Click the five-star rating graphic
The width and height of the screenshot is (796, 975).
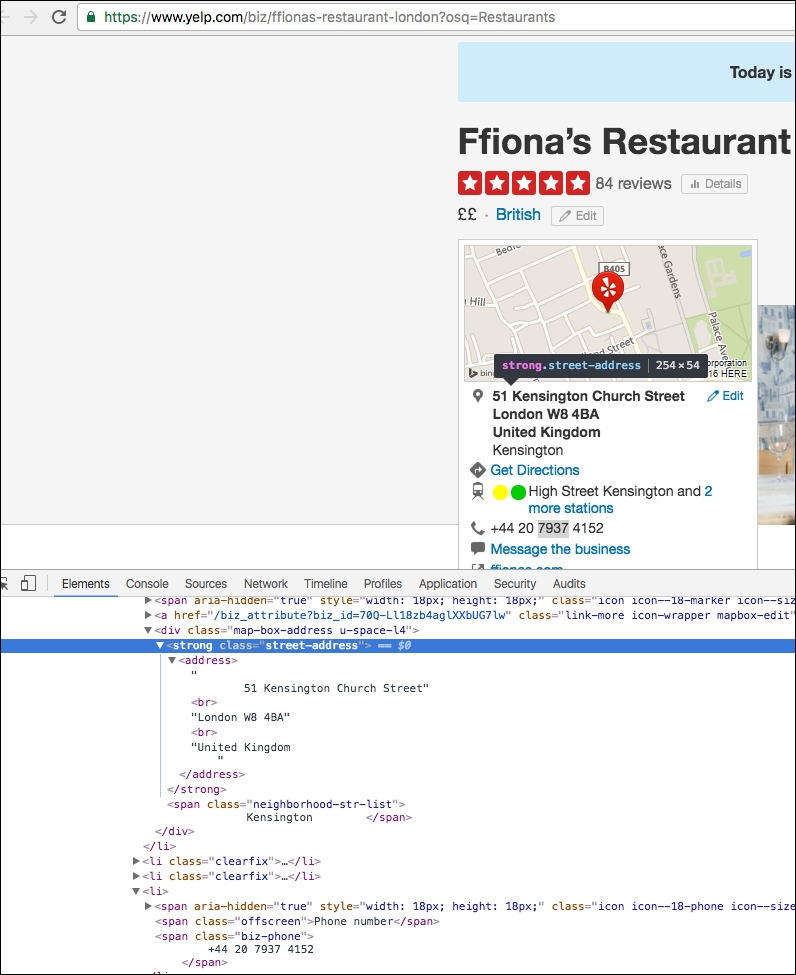coord(523,183)
